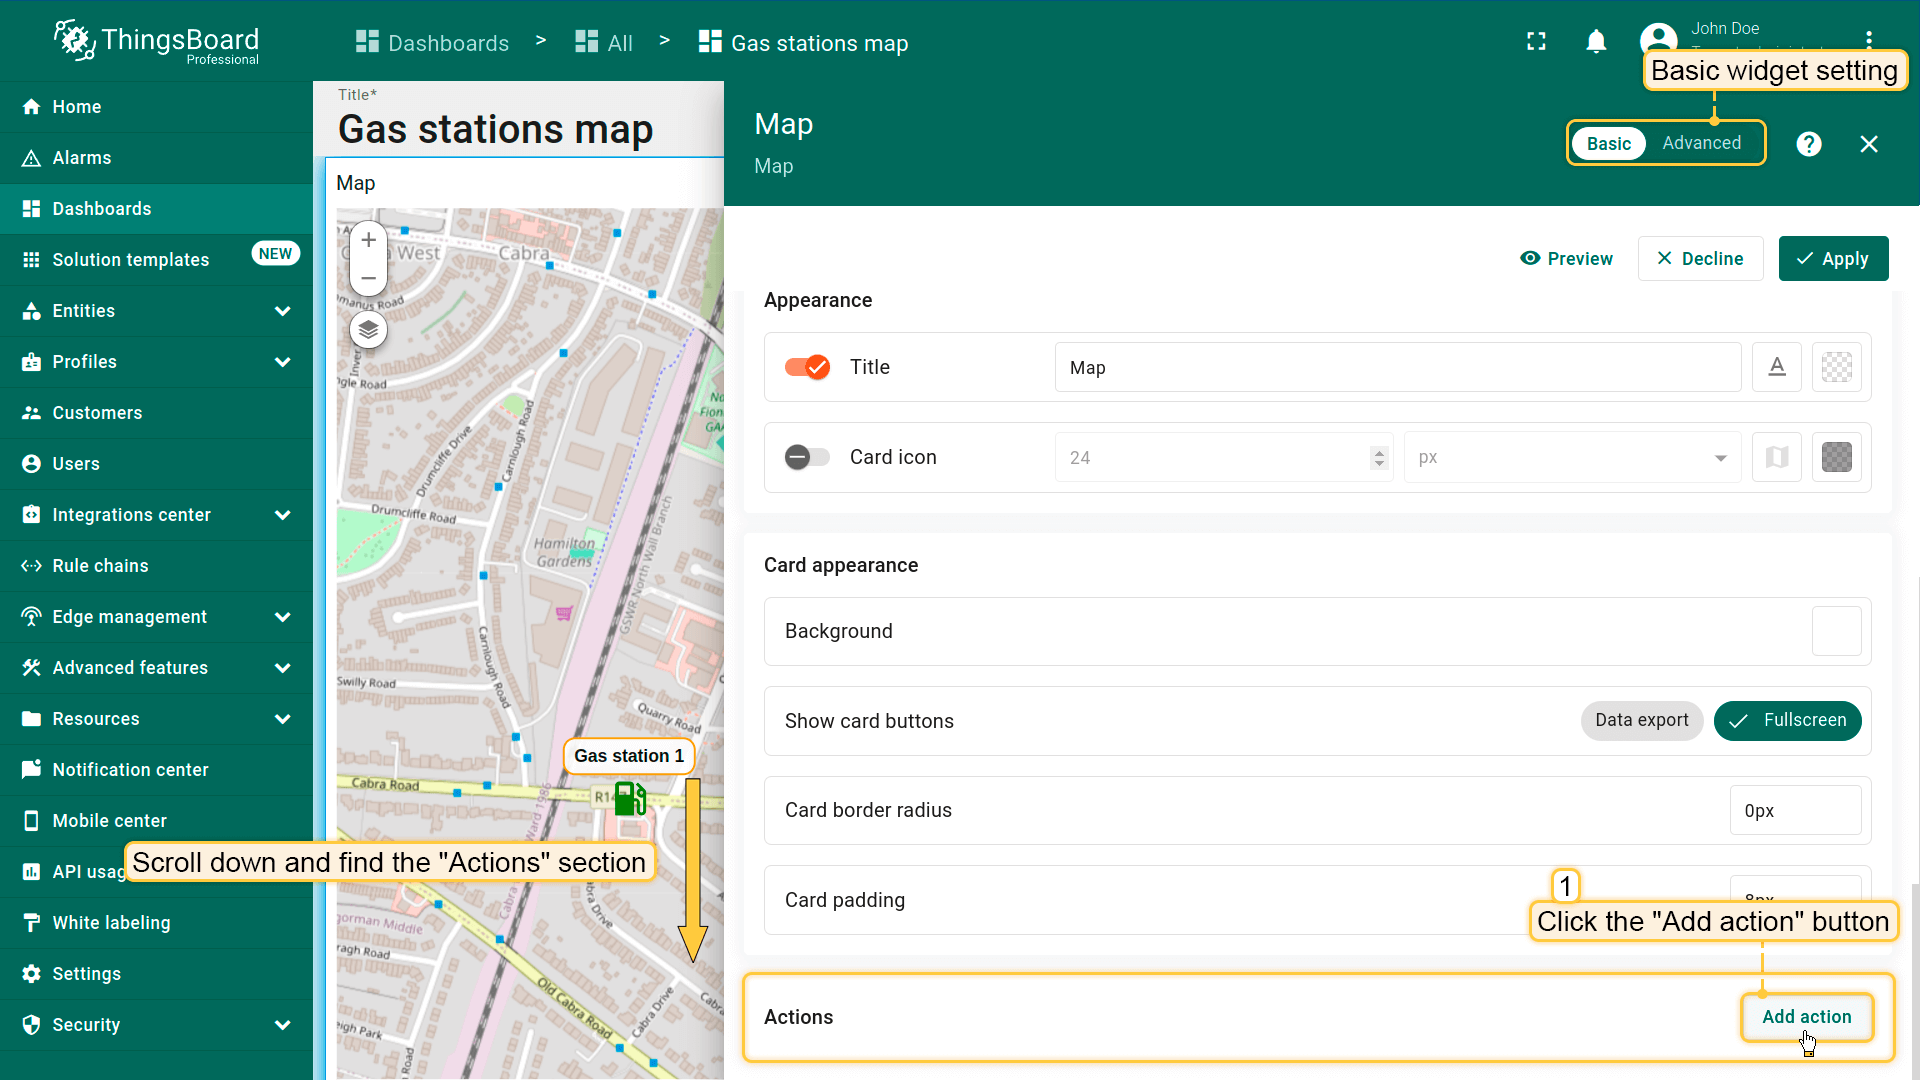Switch to the Advanced settings tab
This screenshot has width=1920, height=1080.
click(x=1701, y=143)
